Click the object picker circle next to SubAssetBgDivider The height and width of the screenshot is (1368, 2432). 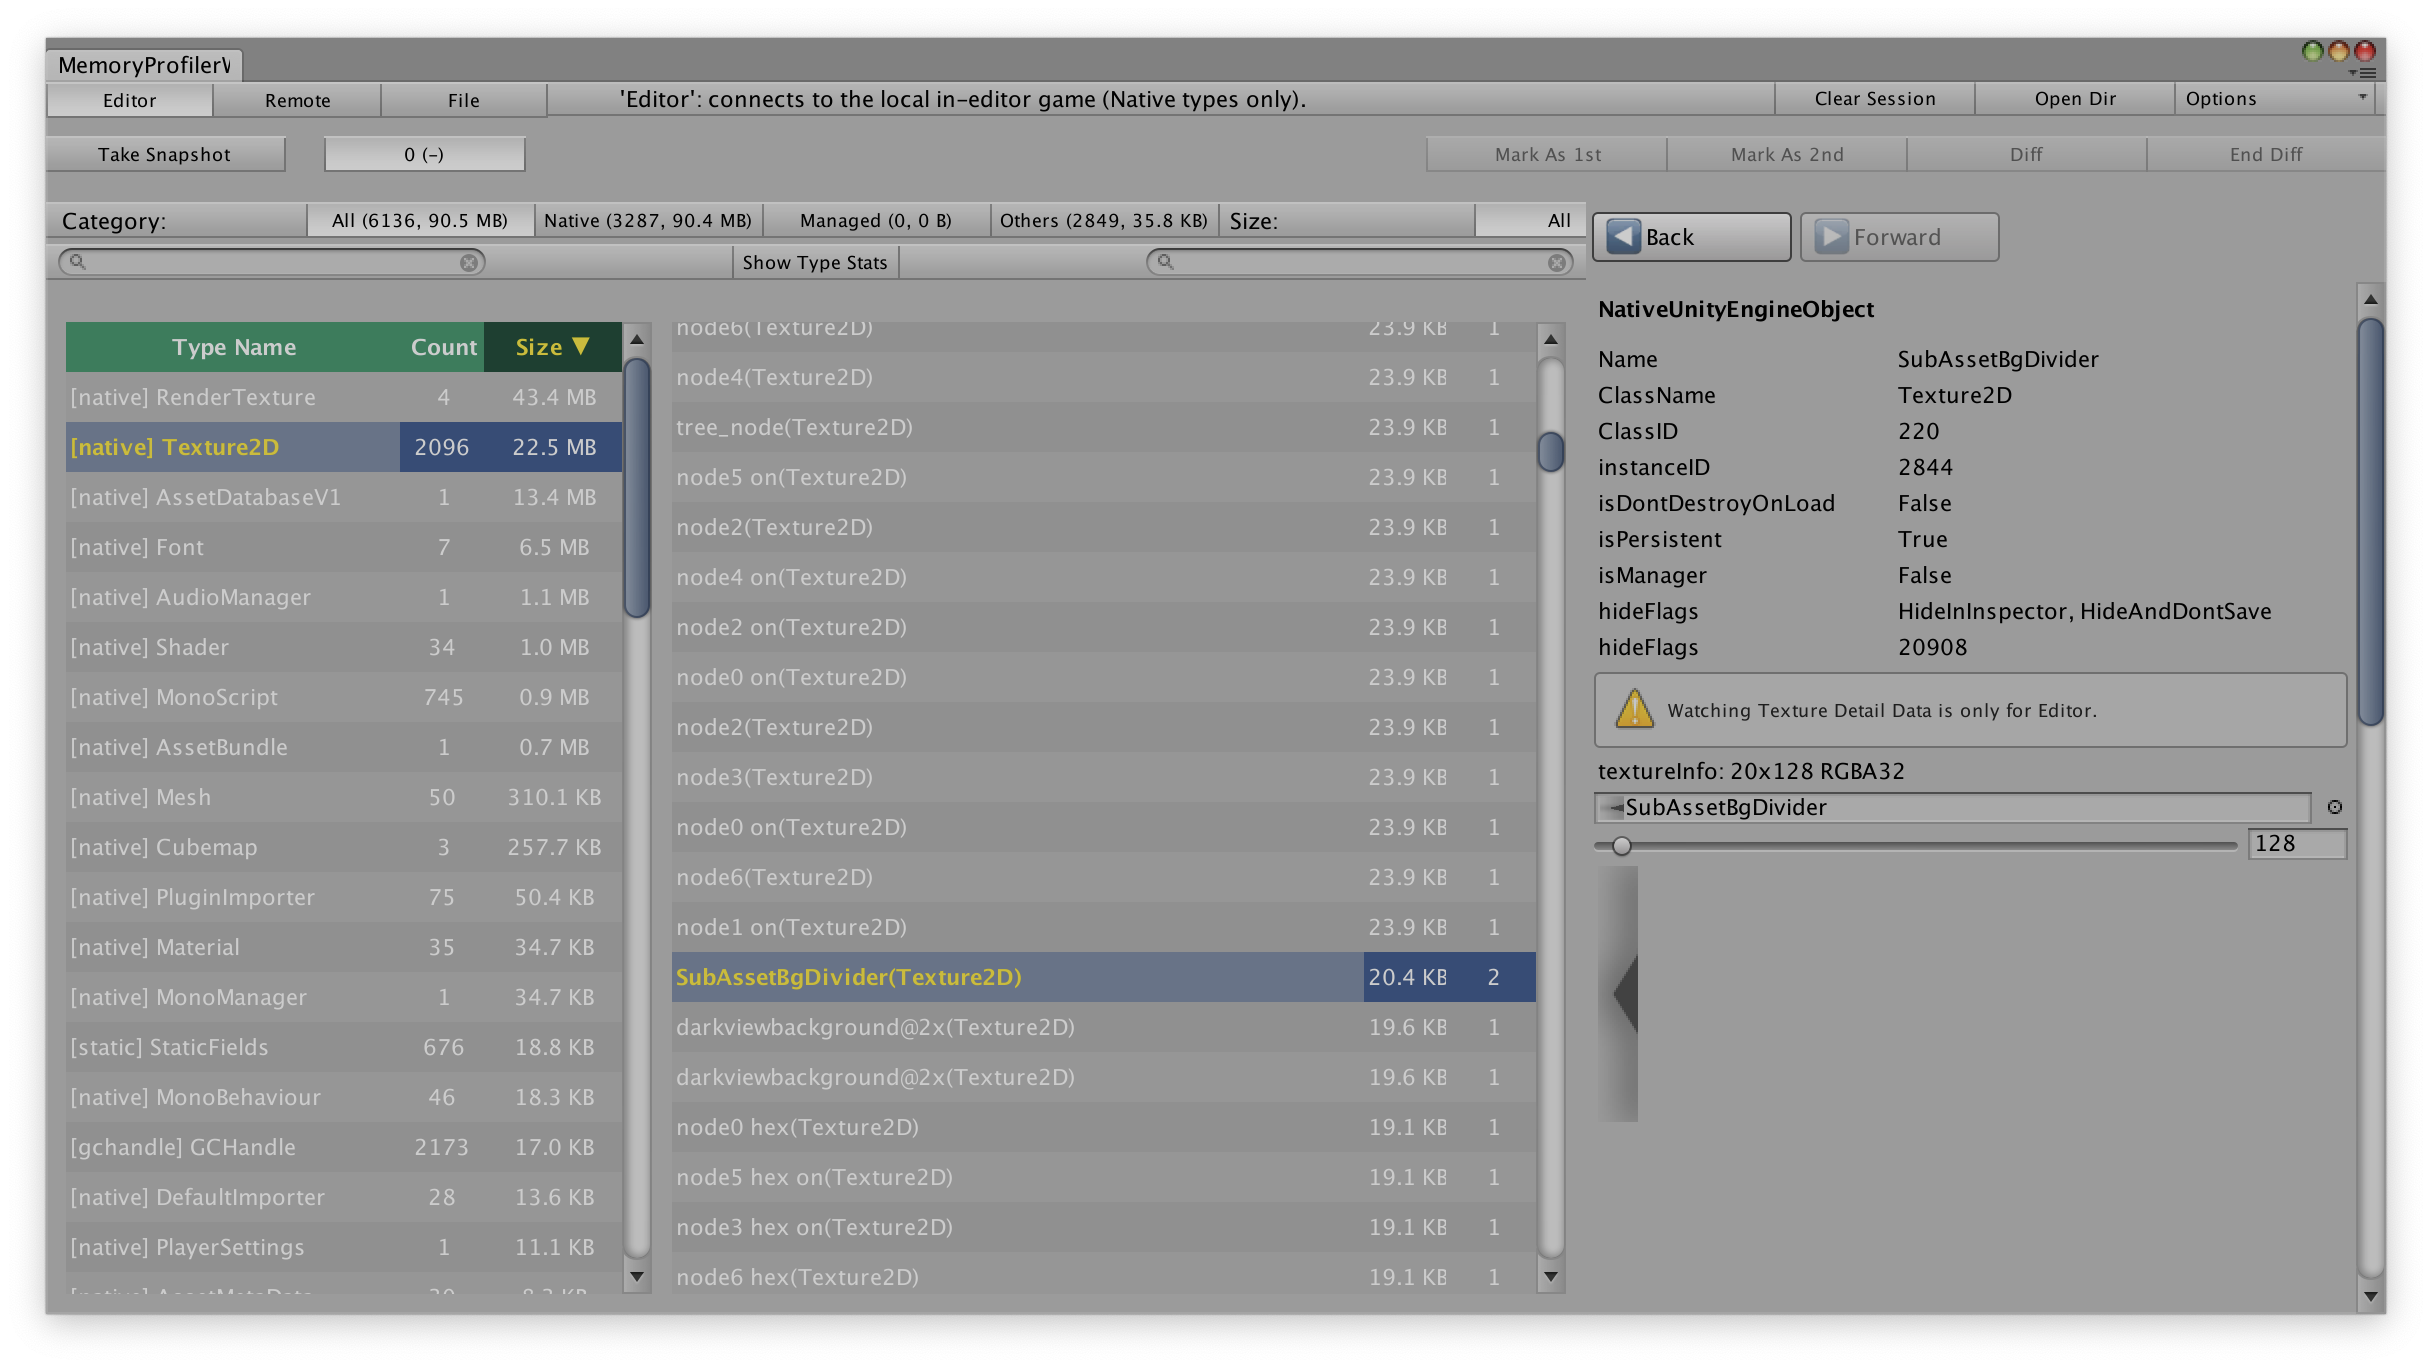pyautogui.click(x=2334, y=807)
